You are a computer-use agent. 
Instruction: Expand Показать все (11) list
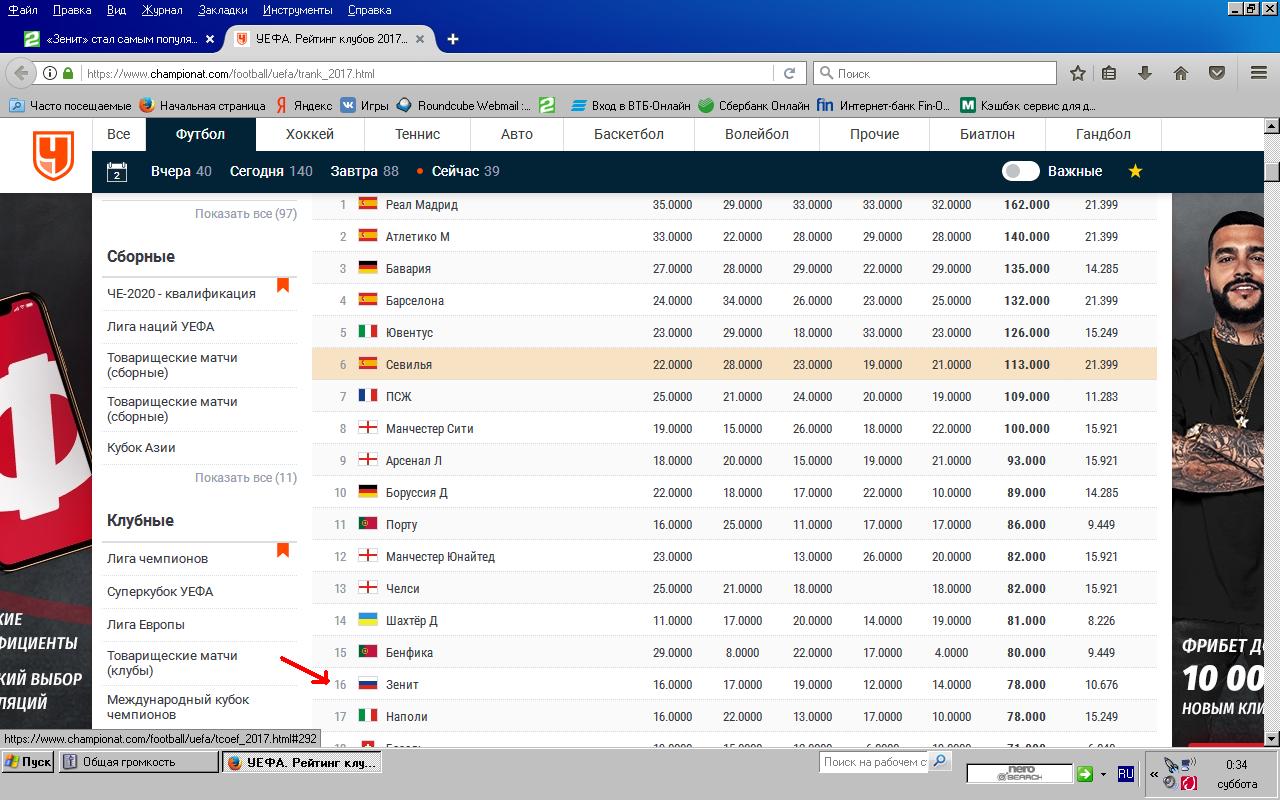[x=246, y=478]
